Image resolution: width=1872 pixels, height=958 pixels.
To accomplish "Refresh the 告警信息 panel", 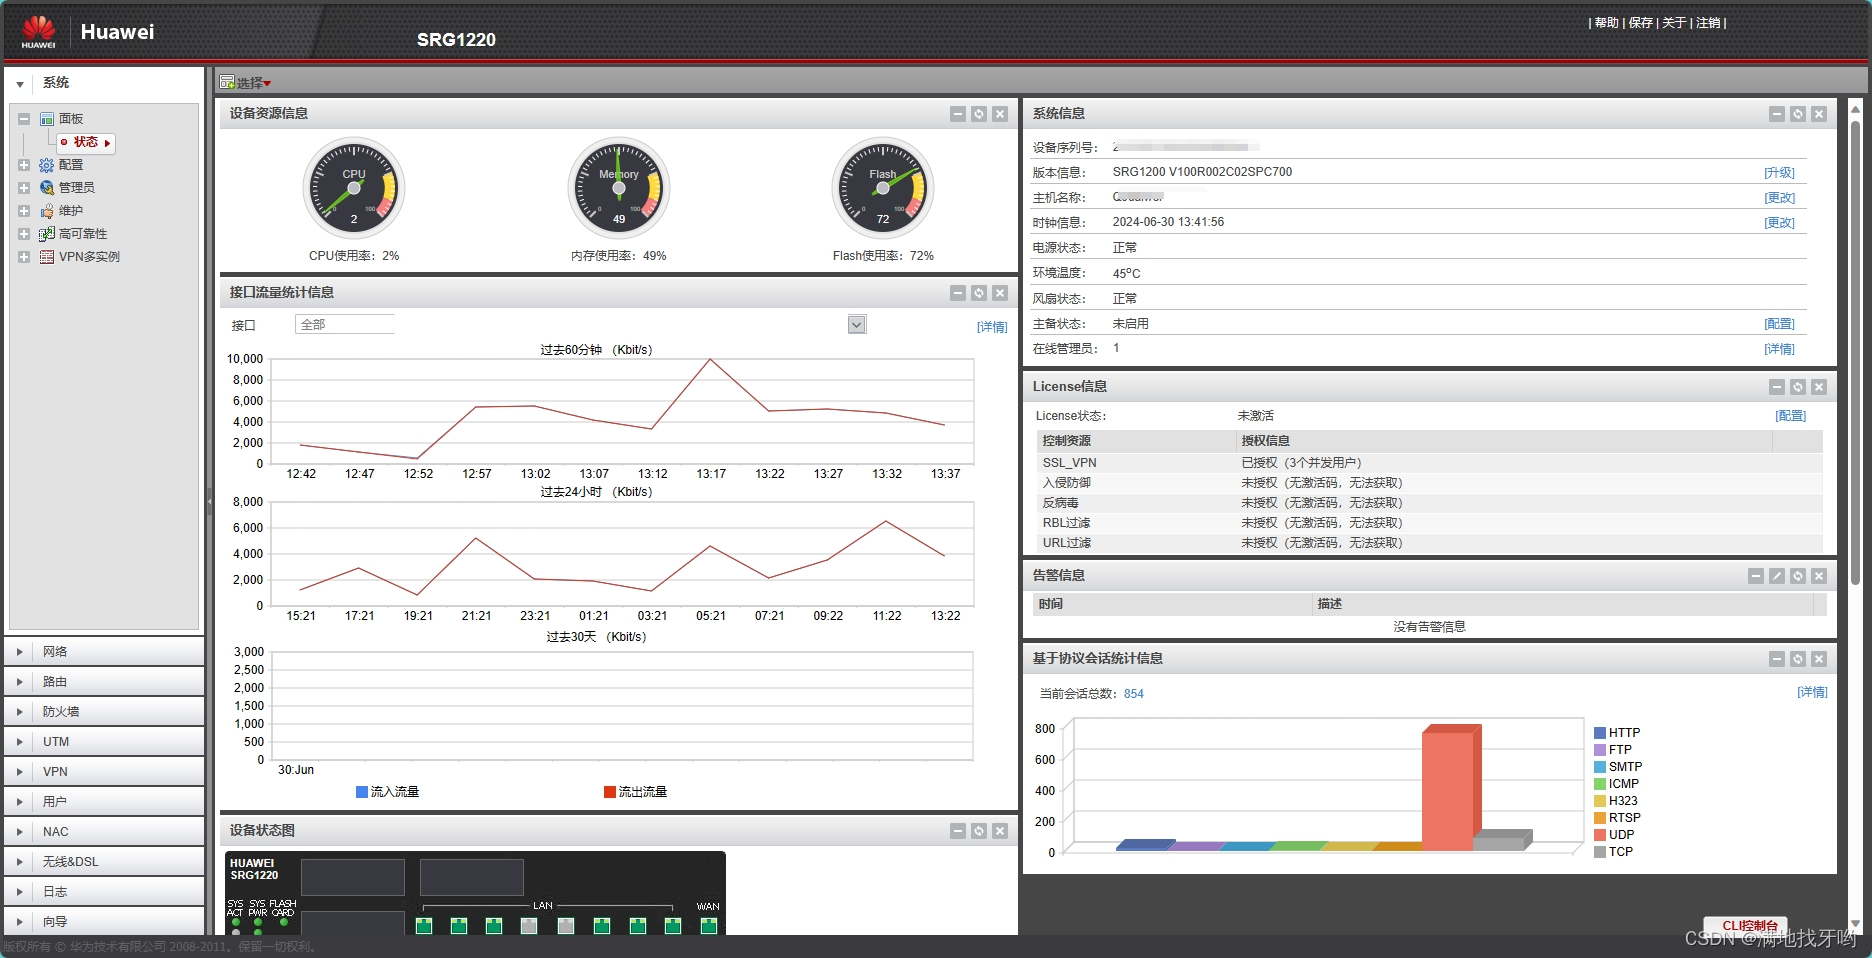I will (x=1798, y=576).
